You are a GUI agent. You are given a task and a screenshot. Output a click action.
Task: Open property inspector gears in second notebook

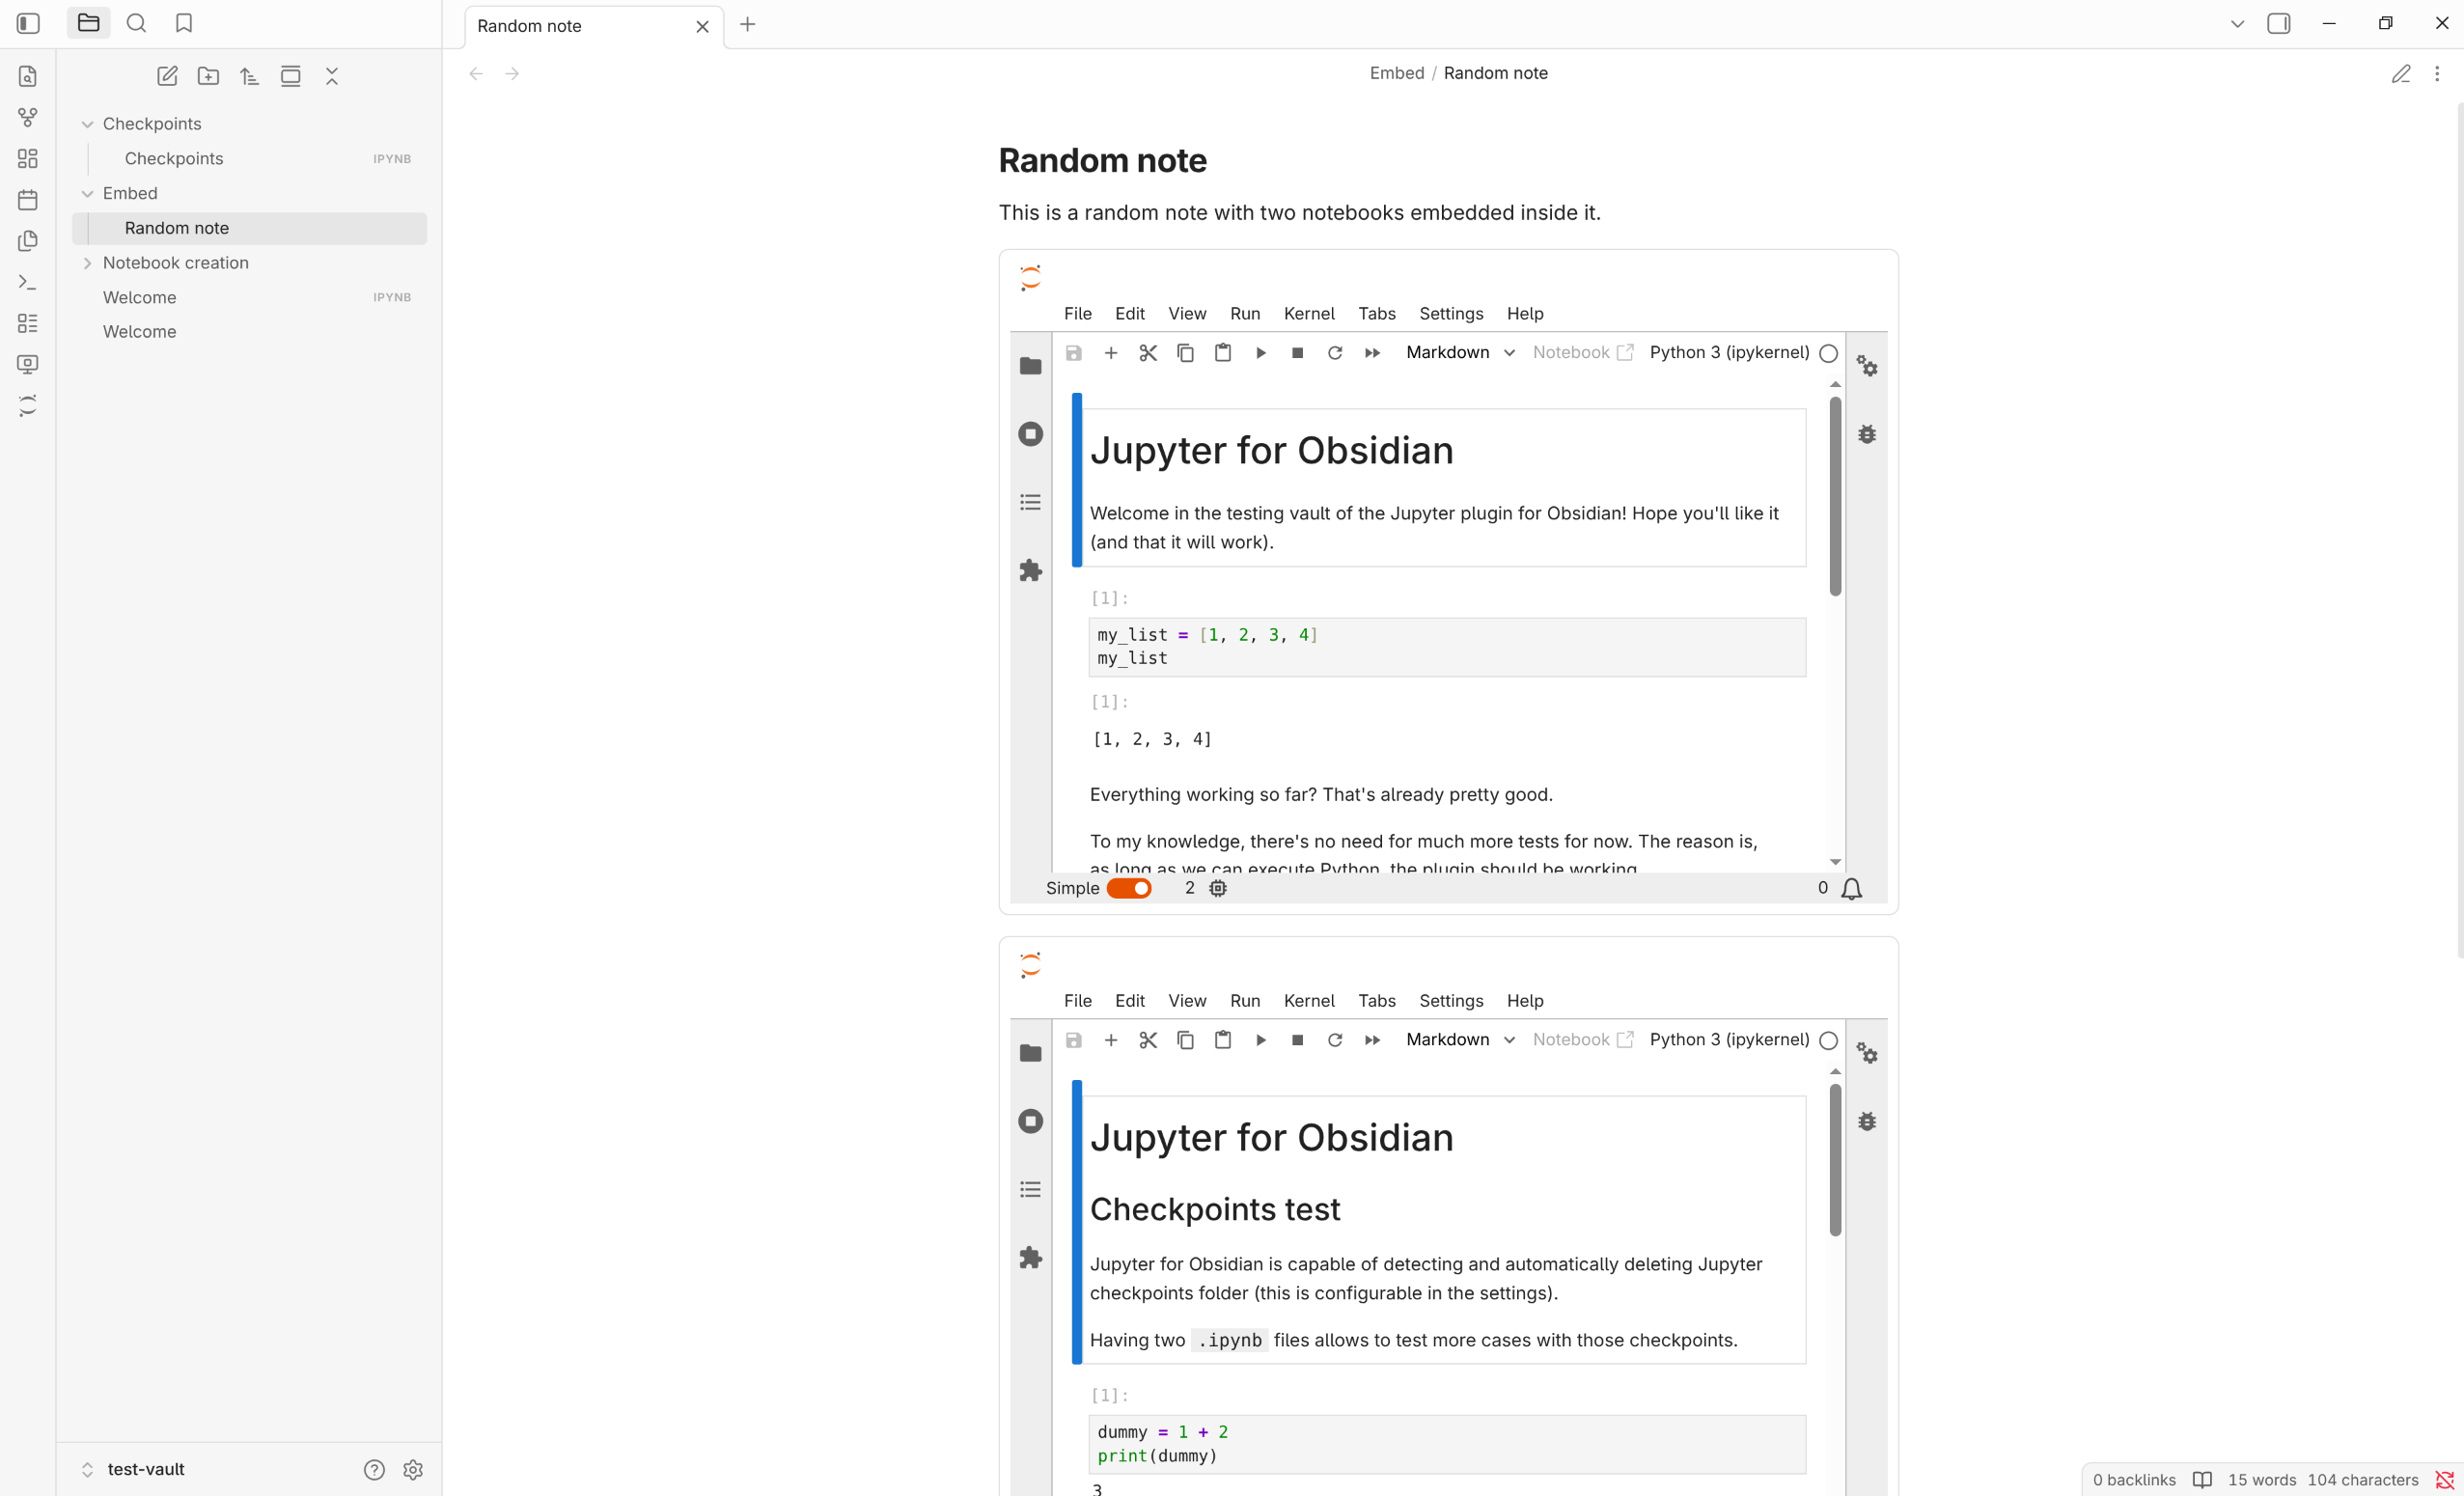pyautogui.click(x=1867, y=1053)
